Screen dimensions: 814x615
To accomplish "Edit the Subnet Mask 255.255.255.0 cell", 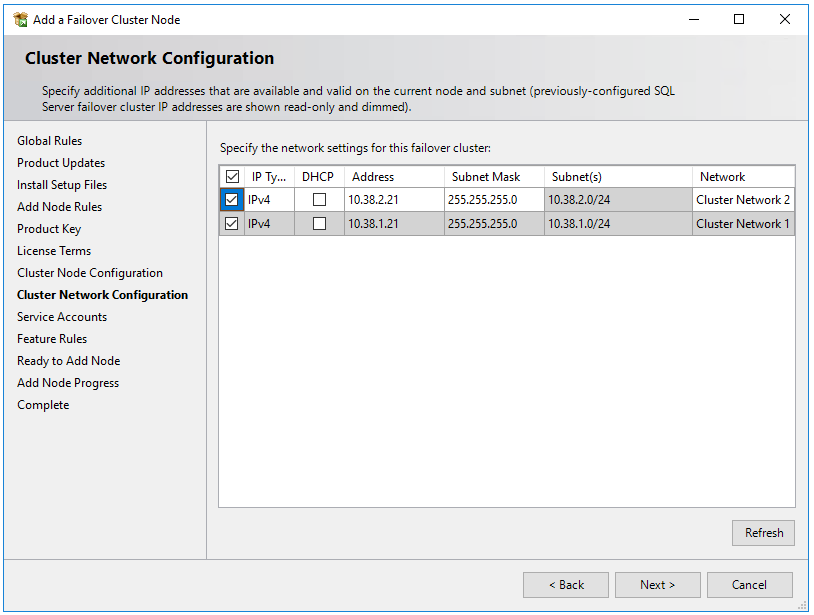I will click(487, 200).
